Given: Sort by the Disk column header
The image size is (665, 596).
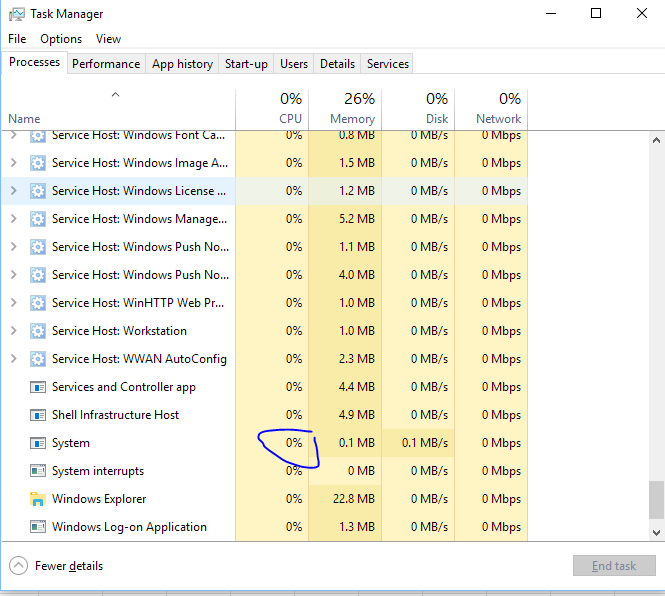Looking at the screenshot, I should pyautogui.click(x=418, y=109).
